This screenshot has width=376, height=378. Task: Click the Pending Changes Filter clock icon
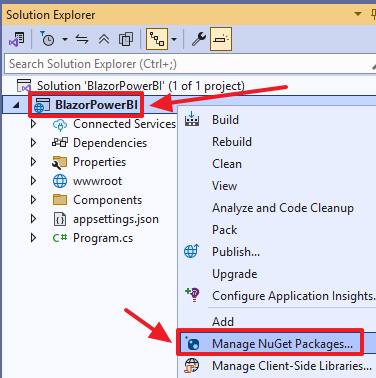click(47, 39)
